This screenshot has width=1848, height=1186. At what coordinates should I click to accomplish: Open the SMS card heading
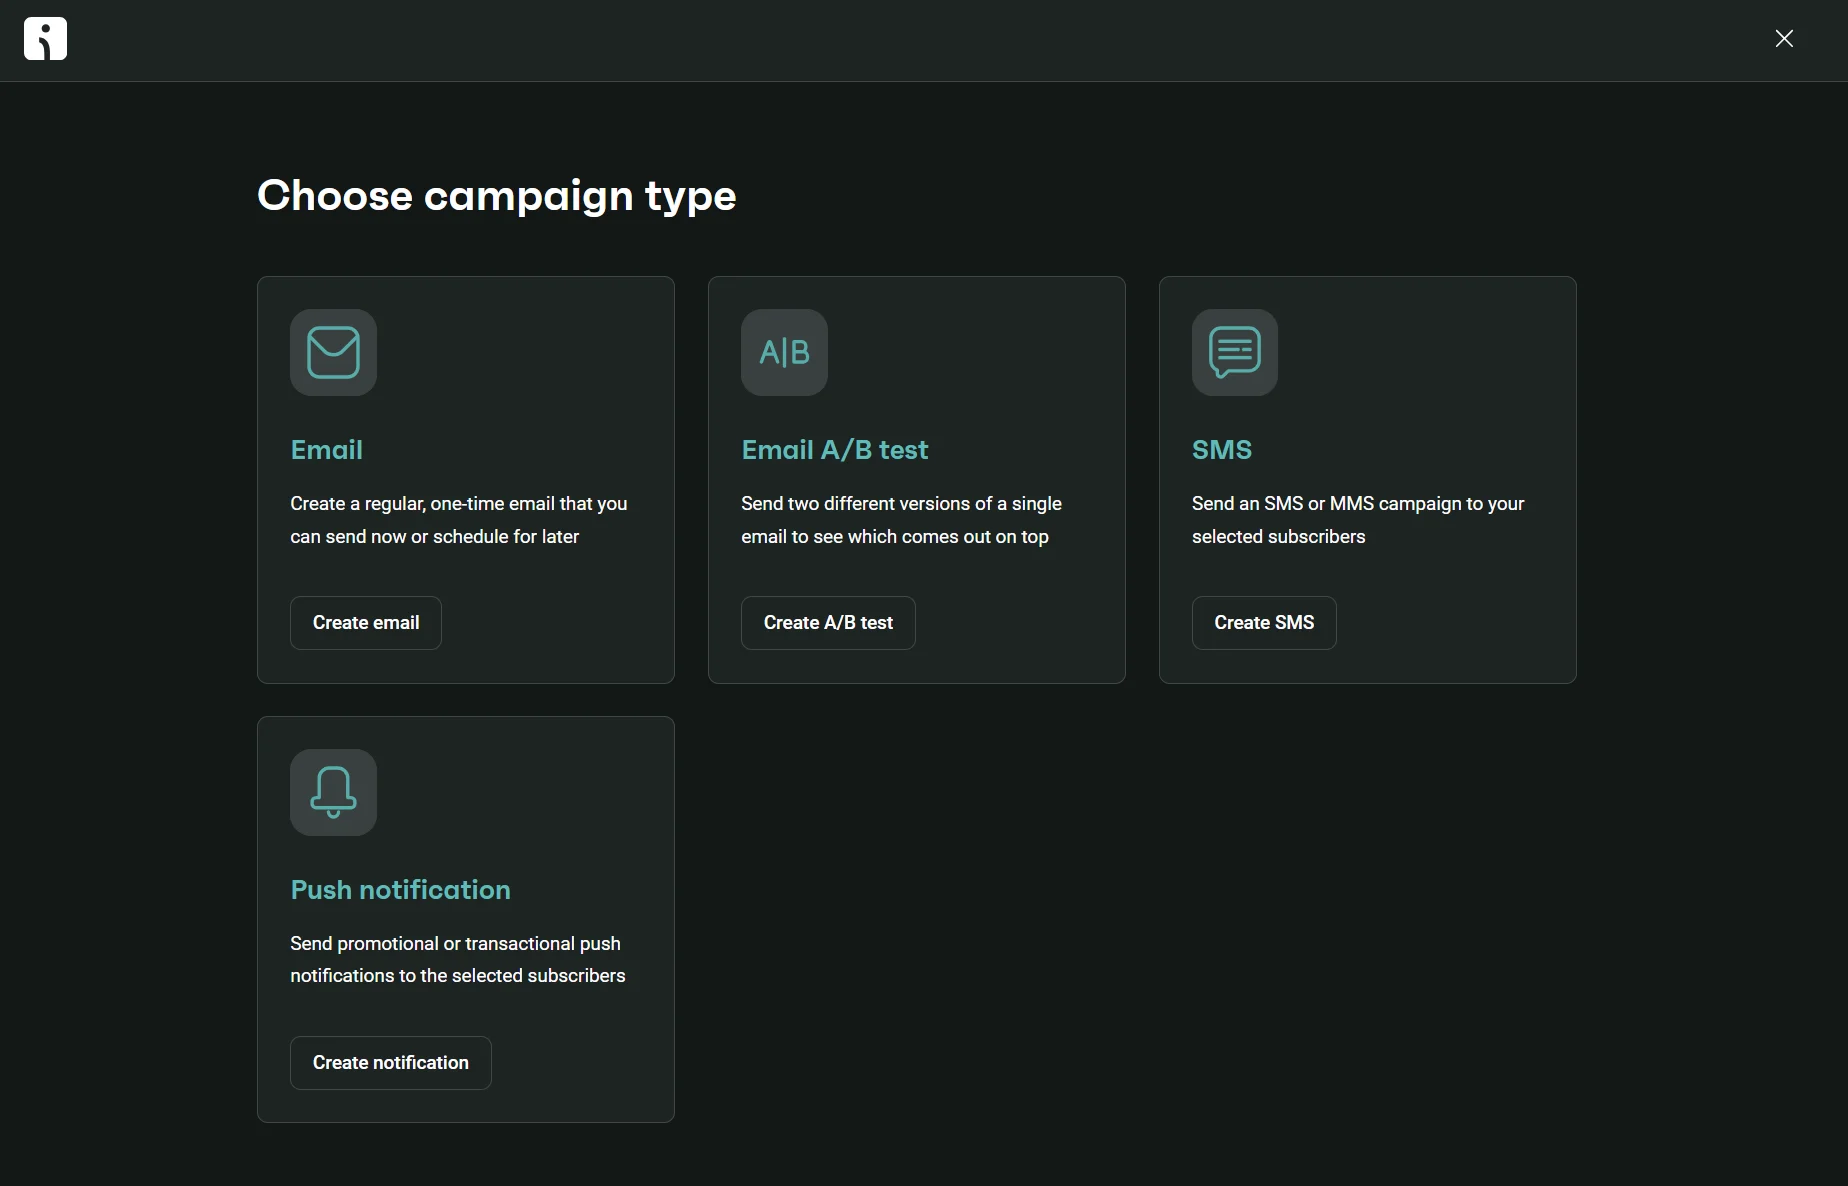click(1222, 450)
